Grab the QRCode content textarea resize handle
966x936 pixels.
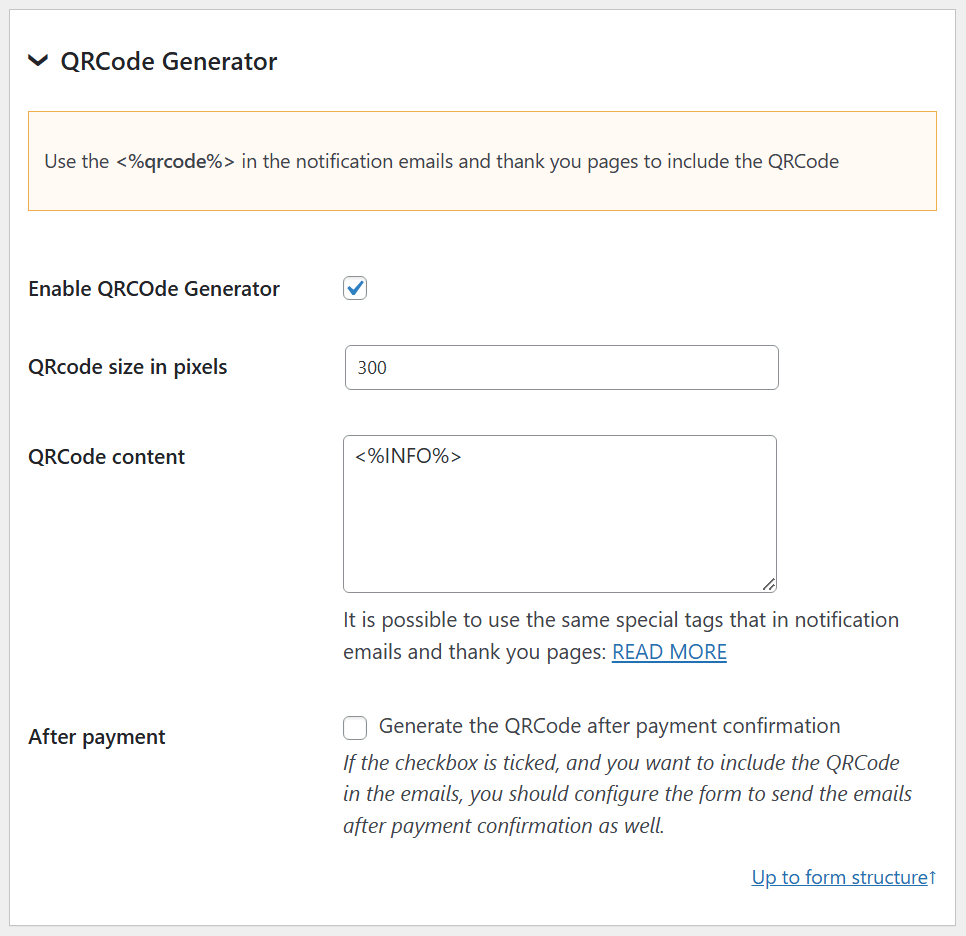coord(768,584)
